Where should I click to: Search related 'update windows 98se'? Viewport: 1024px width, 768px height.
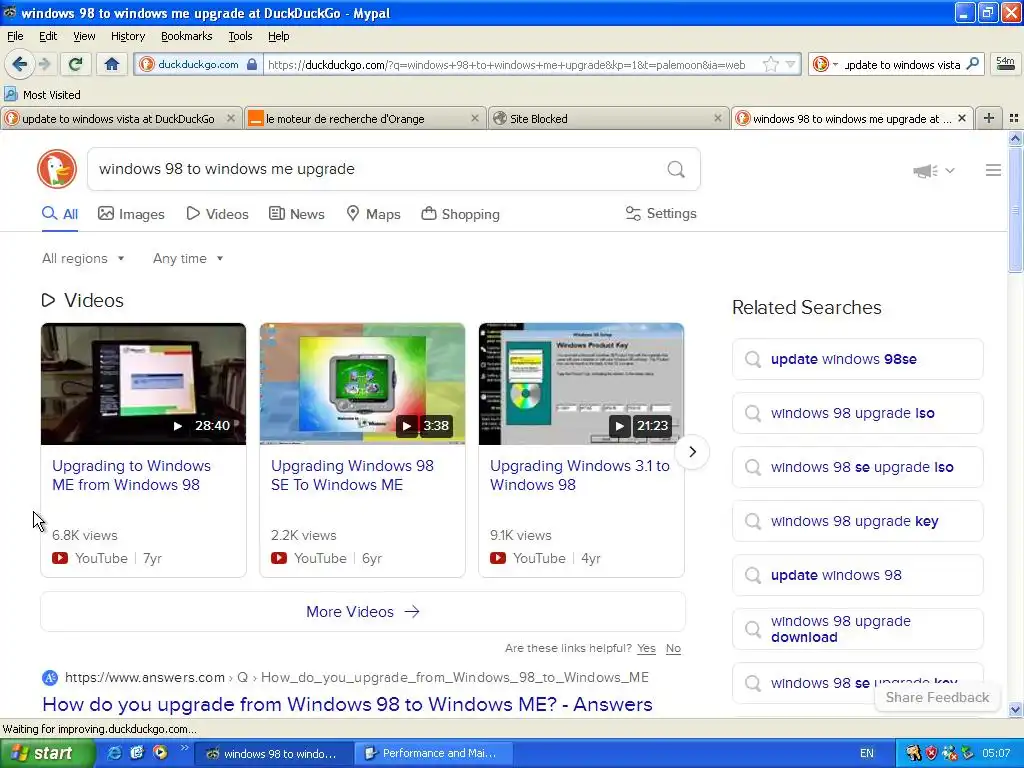[857, 359]
